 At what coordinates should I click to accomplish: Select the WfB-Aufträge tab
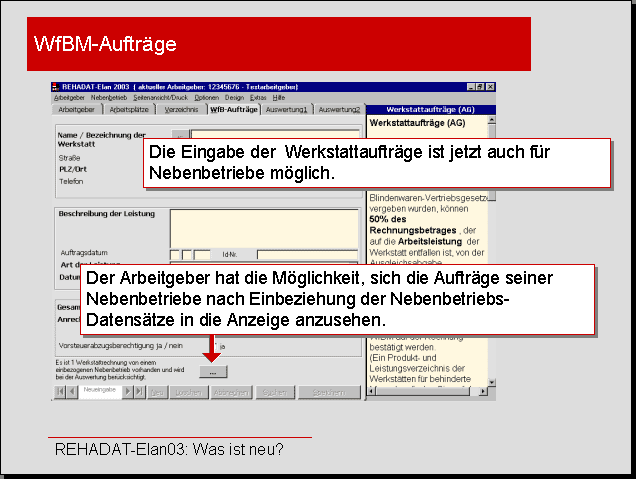(x=233, y=109)
